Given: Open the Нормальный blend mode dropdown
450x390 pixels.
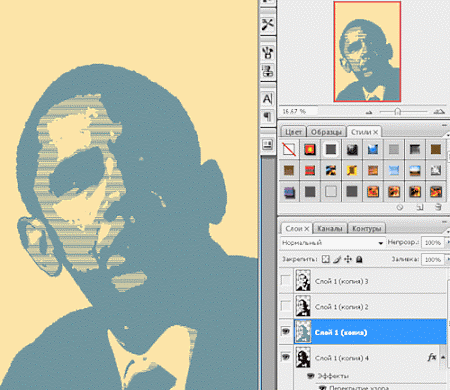Looking at the screenshot, I should (x=332, y=242).
